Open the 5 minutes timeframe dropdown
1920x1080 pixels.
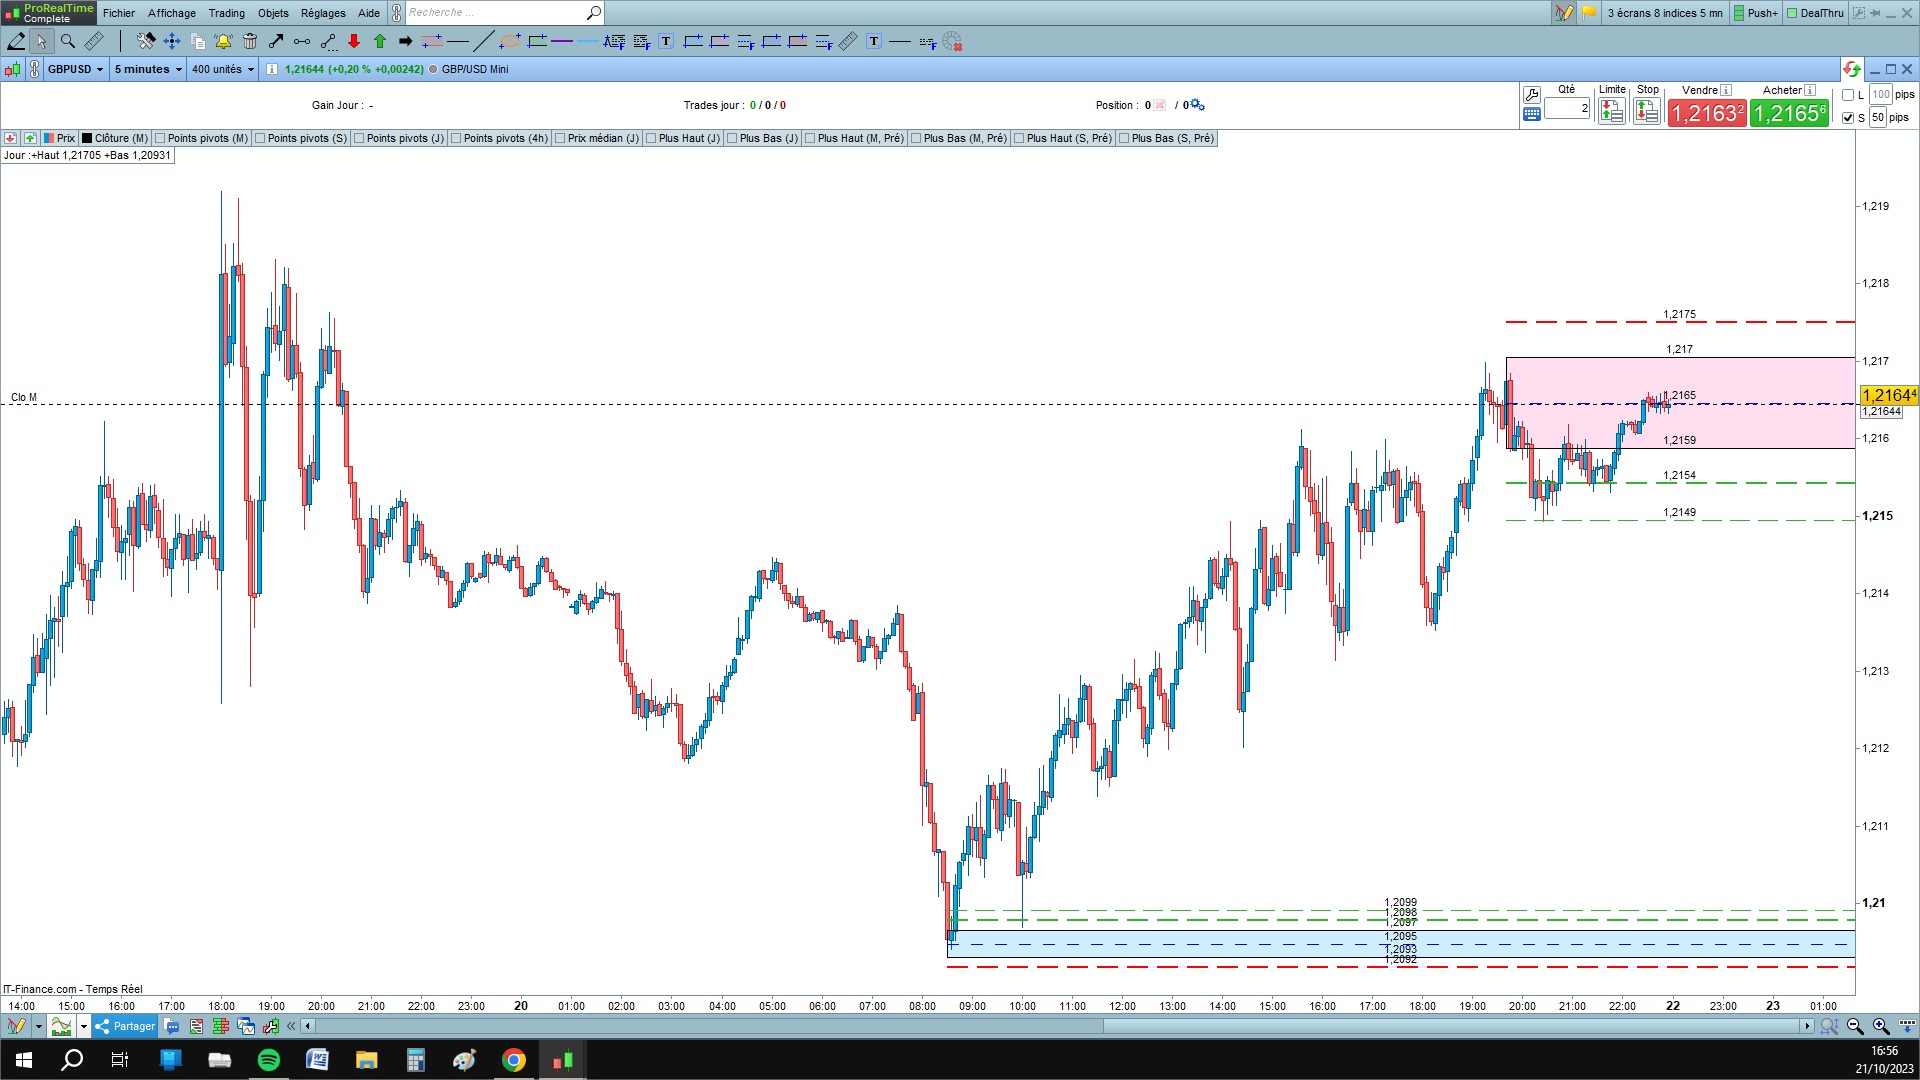[x=148, y=69]
